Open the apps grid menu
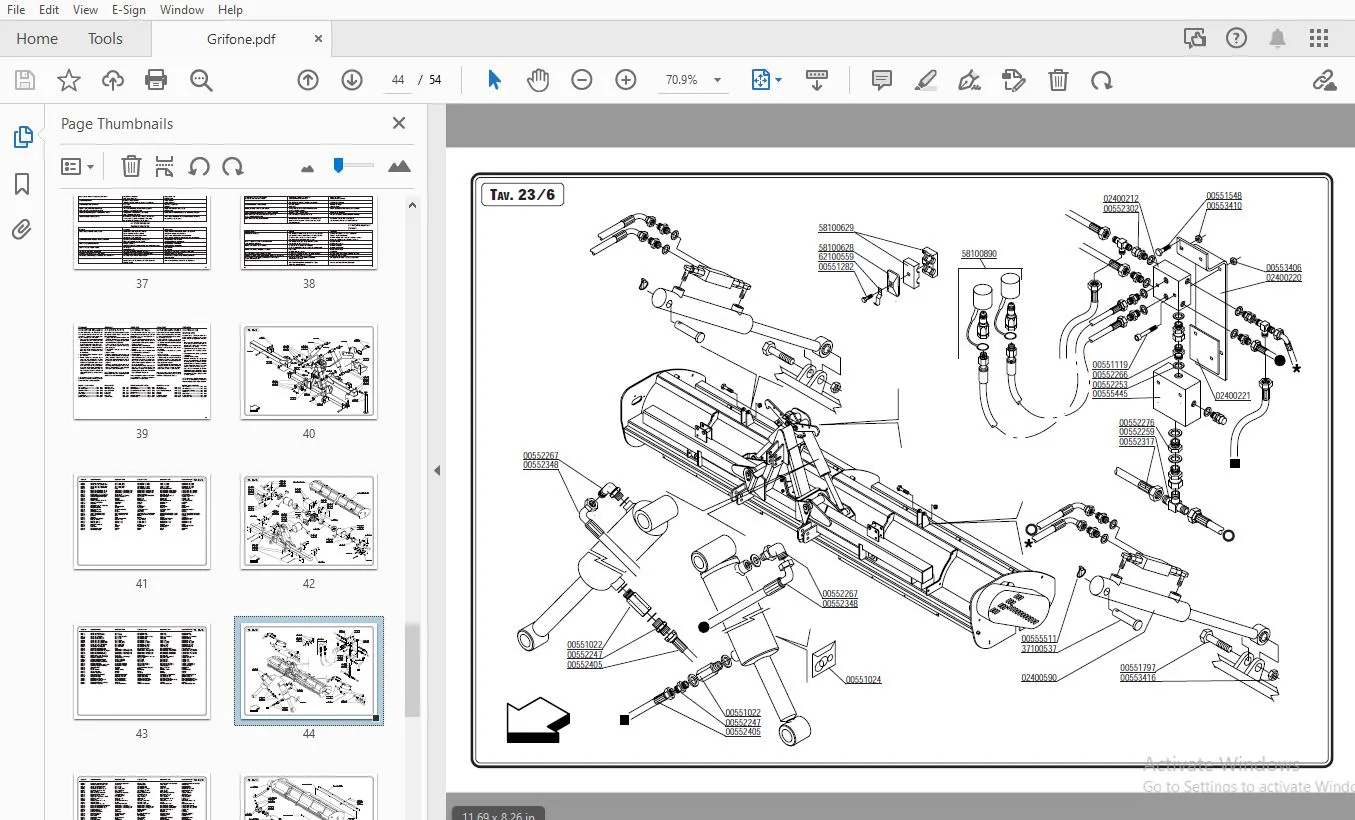Image resolution: width=1355 pixels, height=820 pixels. click(1319, 39)
